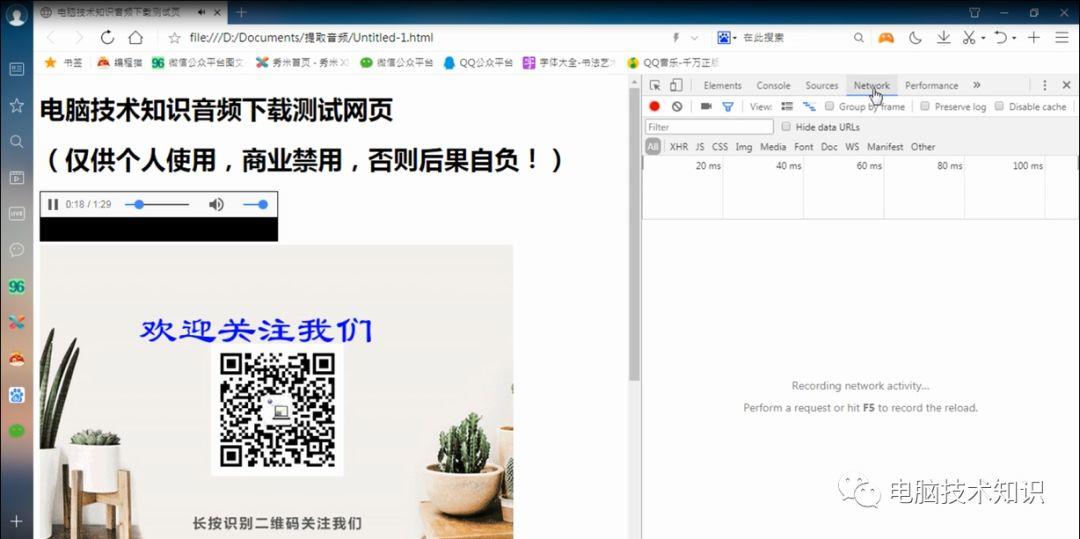Click the network Filter input field
This screenshot has width=1080, height=539.
tap(709, 127)
